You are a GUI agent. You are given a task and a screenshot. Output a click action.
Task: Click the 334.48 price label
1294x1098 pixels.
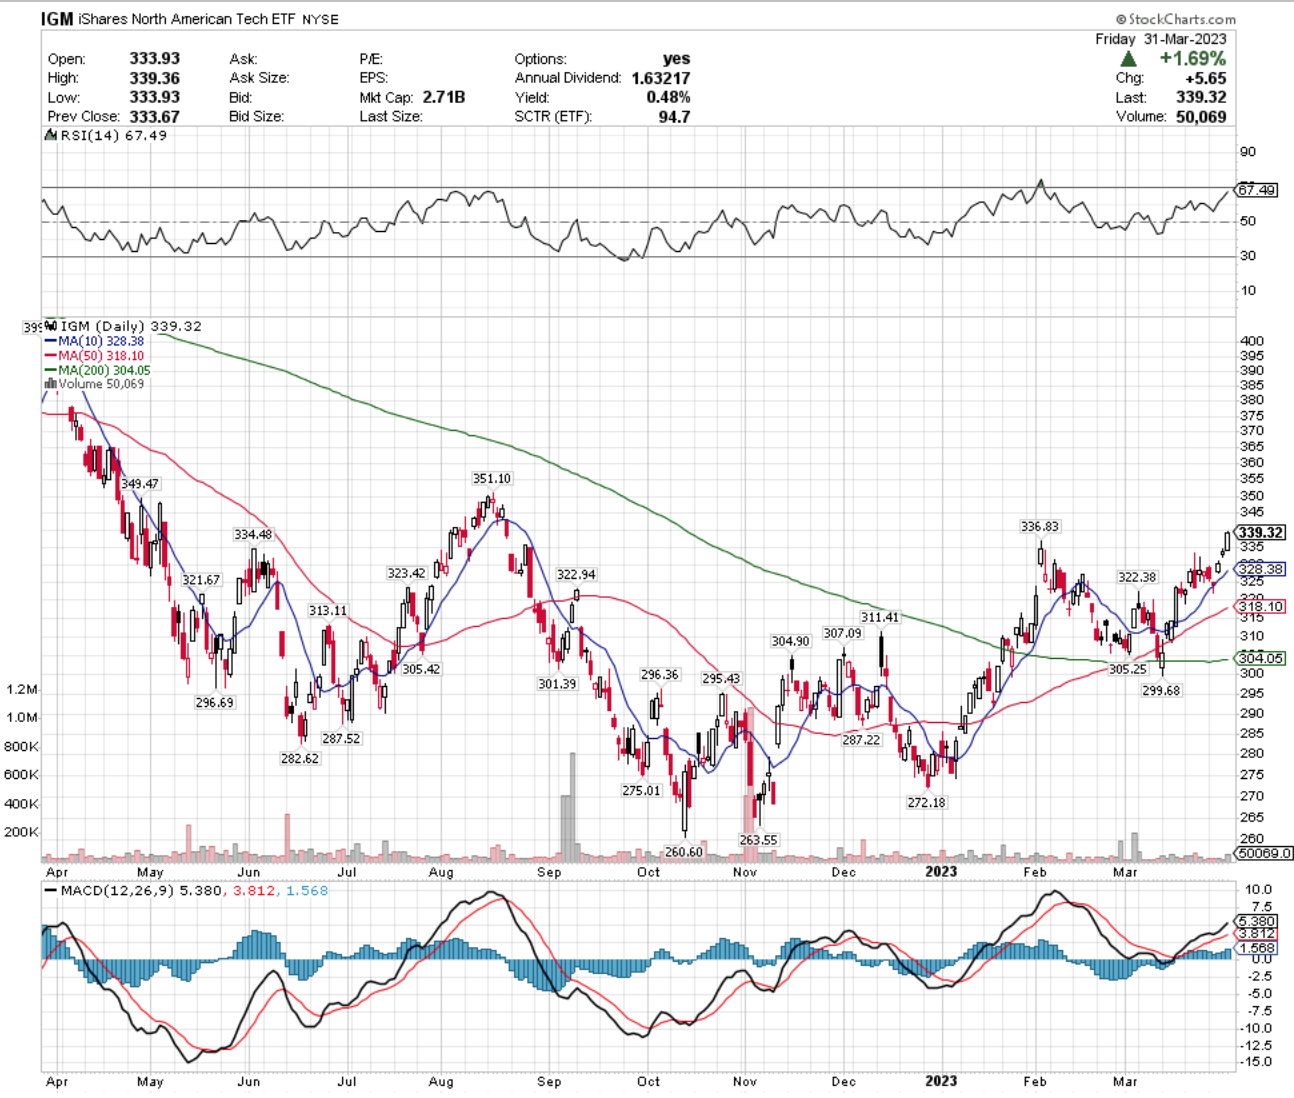[253, 535]
